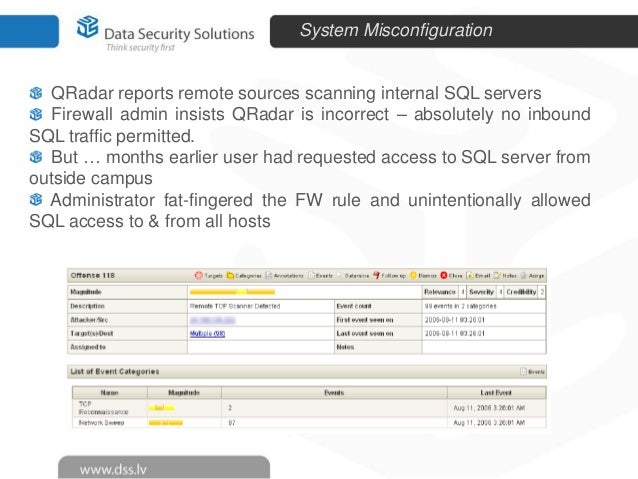Click the Targets icon in Offense toolbar
This screenshot has height=479, width=638.
click(x=199, y=276)
